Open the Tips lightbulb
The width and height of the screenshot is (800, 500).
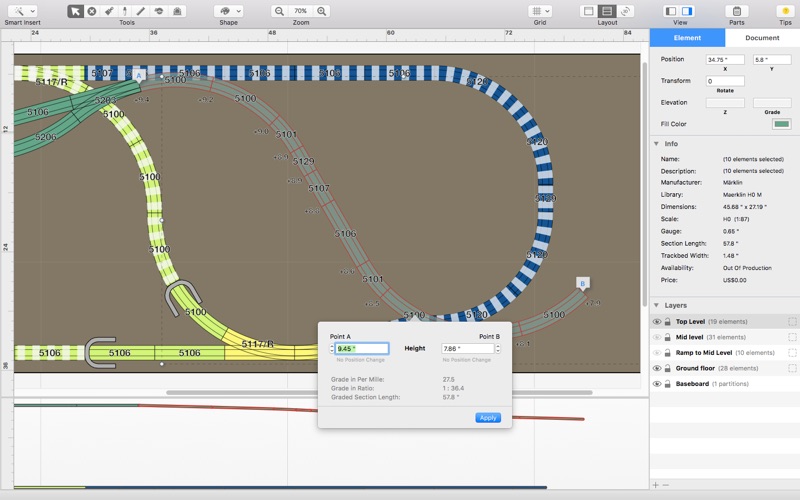[x=785, y=11]
